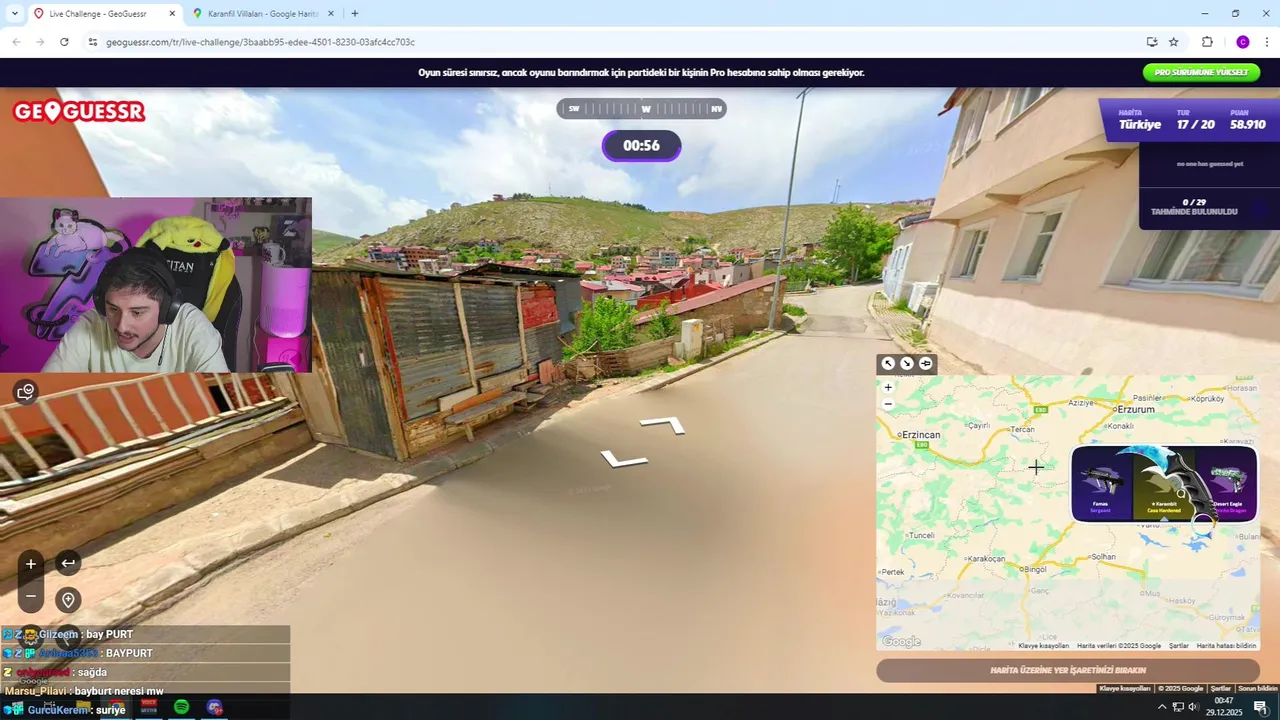This screenshot has width=1280, height=720.
Task: Open Spotify from the taskbar
Action: point(181,707)
